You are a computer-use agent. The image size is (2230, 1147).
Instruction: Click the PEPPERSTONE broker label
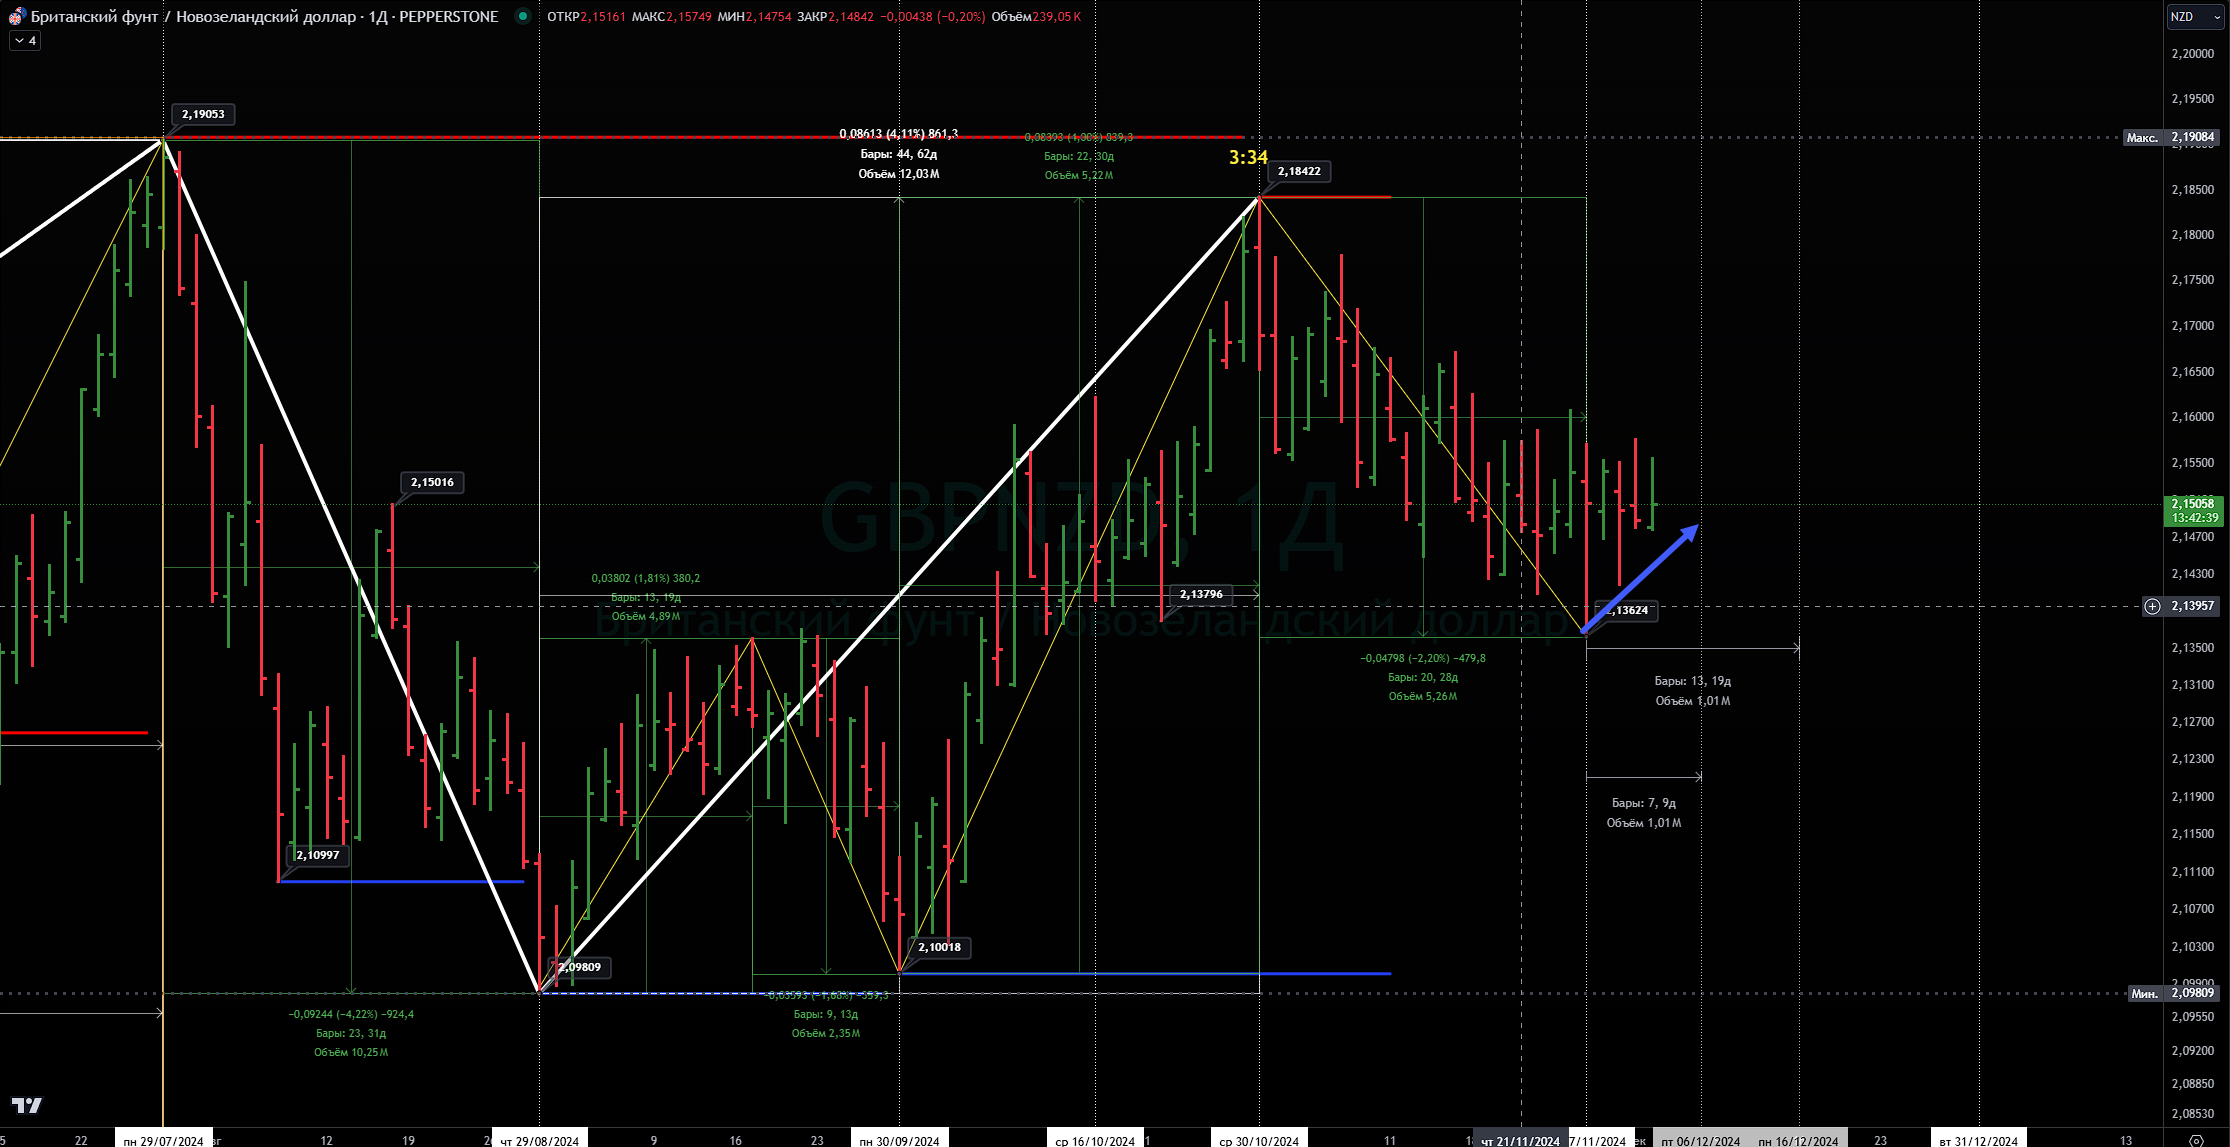click(448, 16)
